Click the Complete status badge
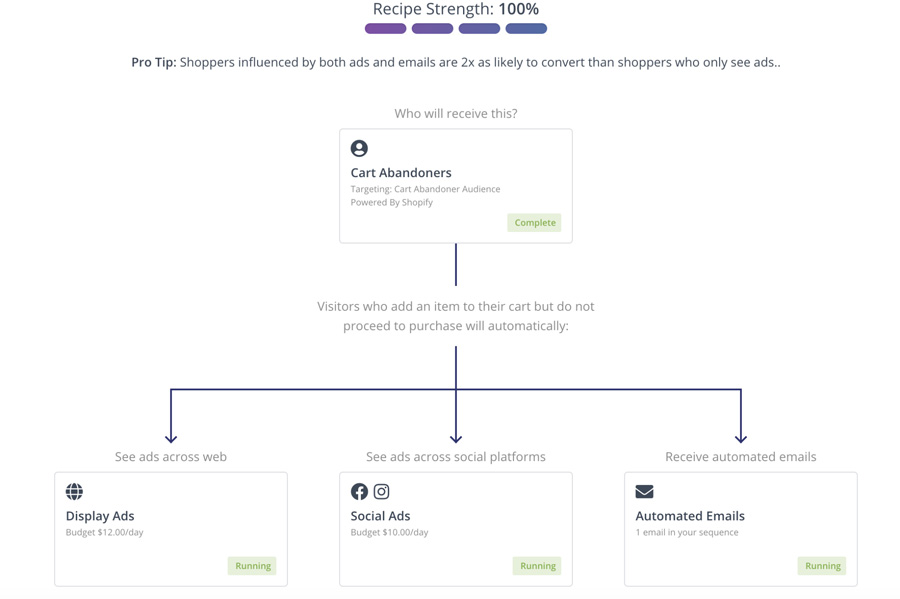900x599 pixels. coord(534,223)
